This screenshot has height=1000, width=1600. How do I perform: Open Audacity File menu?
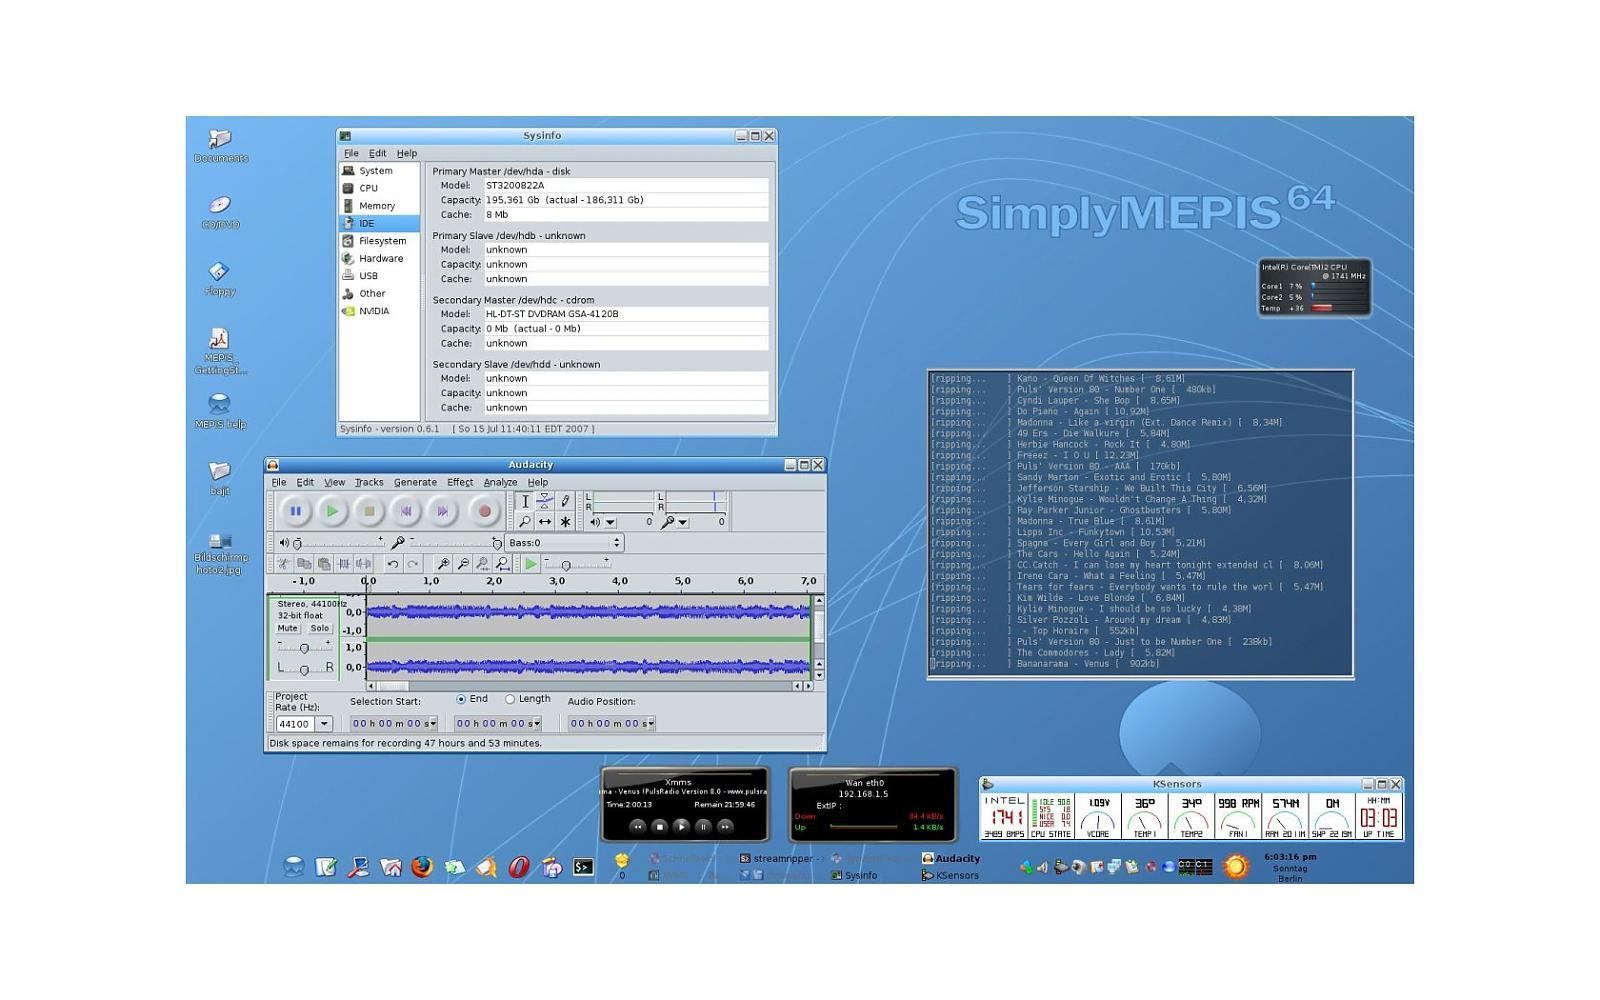(279, 482)
